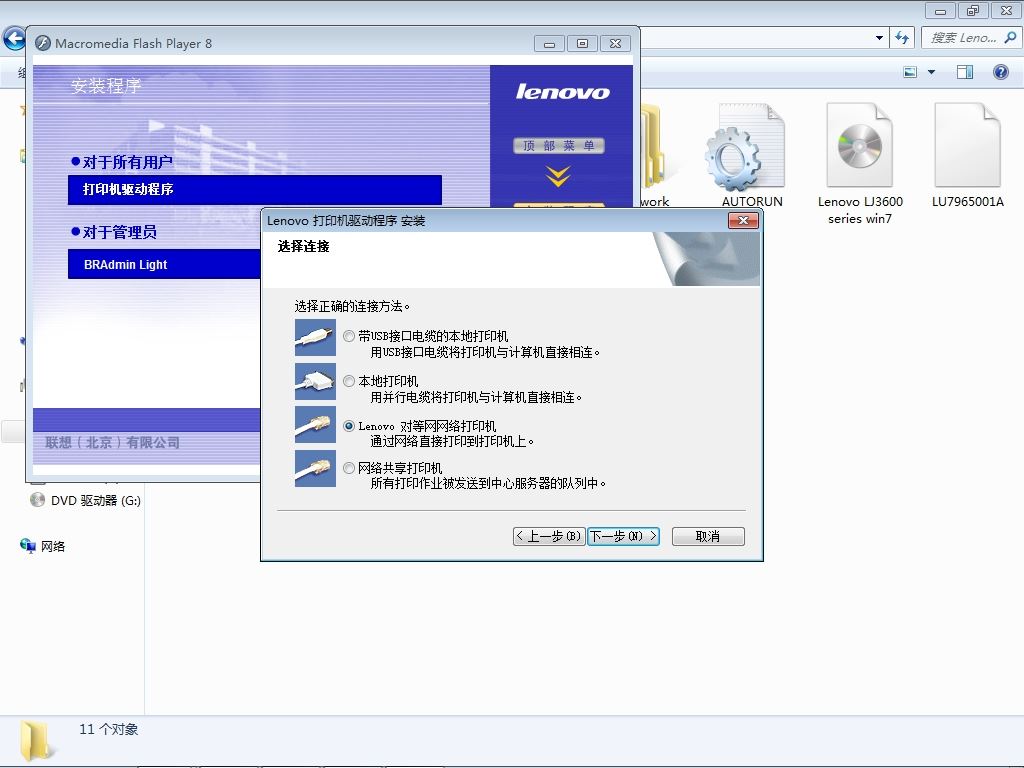
Task: Select USB cable local printer radio option
Action: click(x=349, y=336)
